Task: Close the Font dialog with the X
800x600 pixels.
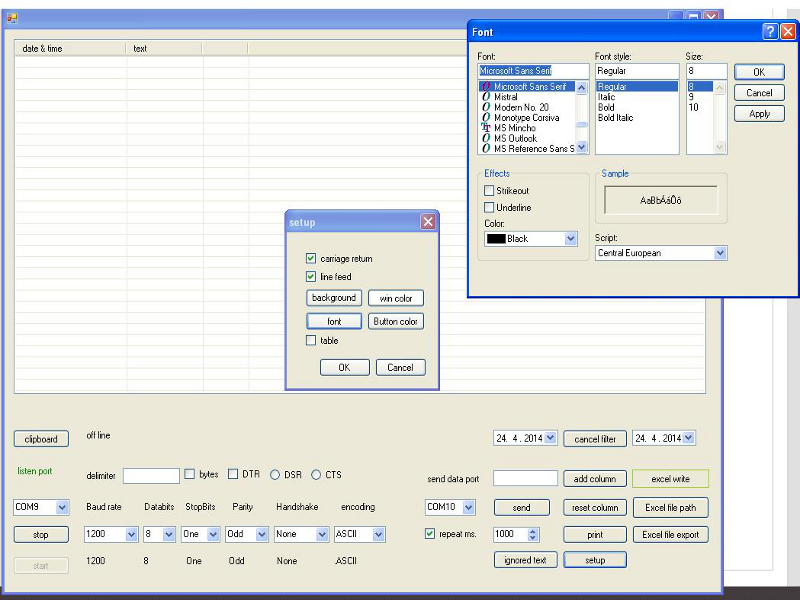Action: coord(788,32)
